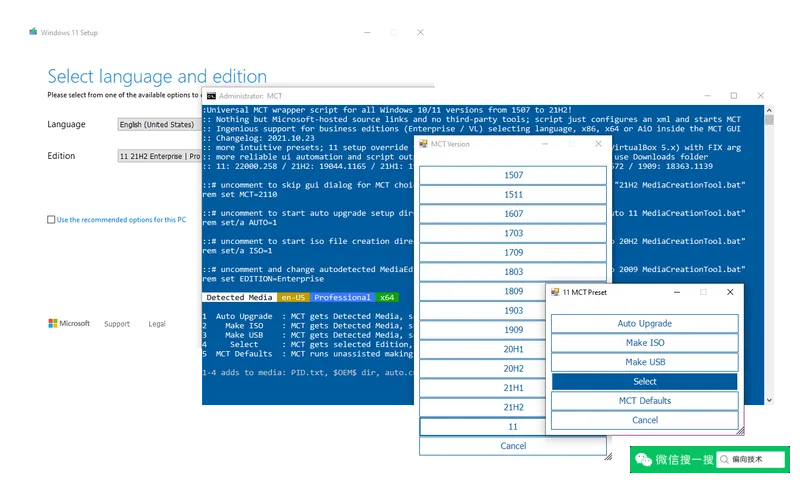
Task: Choose version 1703 in MCT Version
Action: coord(513,233)
